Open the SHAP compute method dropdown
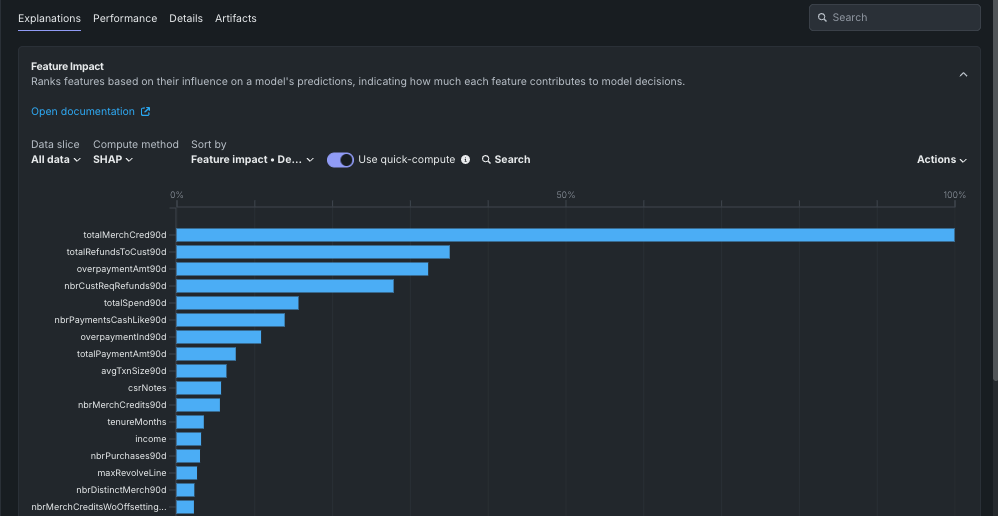Image resolution: width=998 pixels, height=516 pixels. point(113,160)
